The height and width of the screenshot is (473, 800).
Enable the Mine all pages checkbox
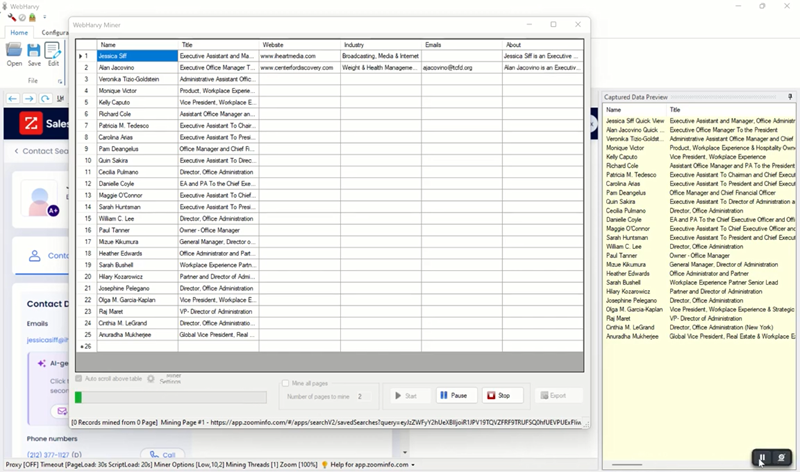(x=283, y=383)
